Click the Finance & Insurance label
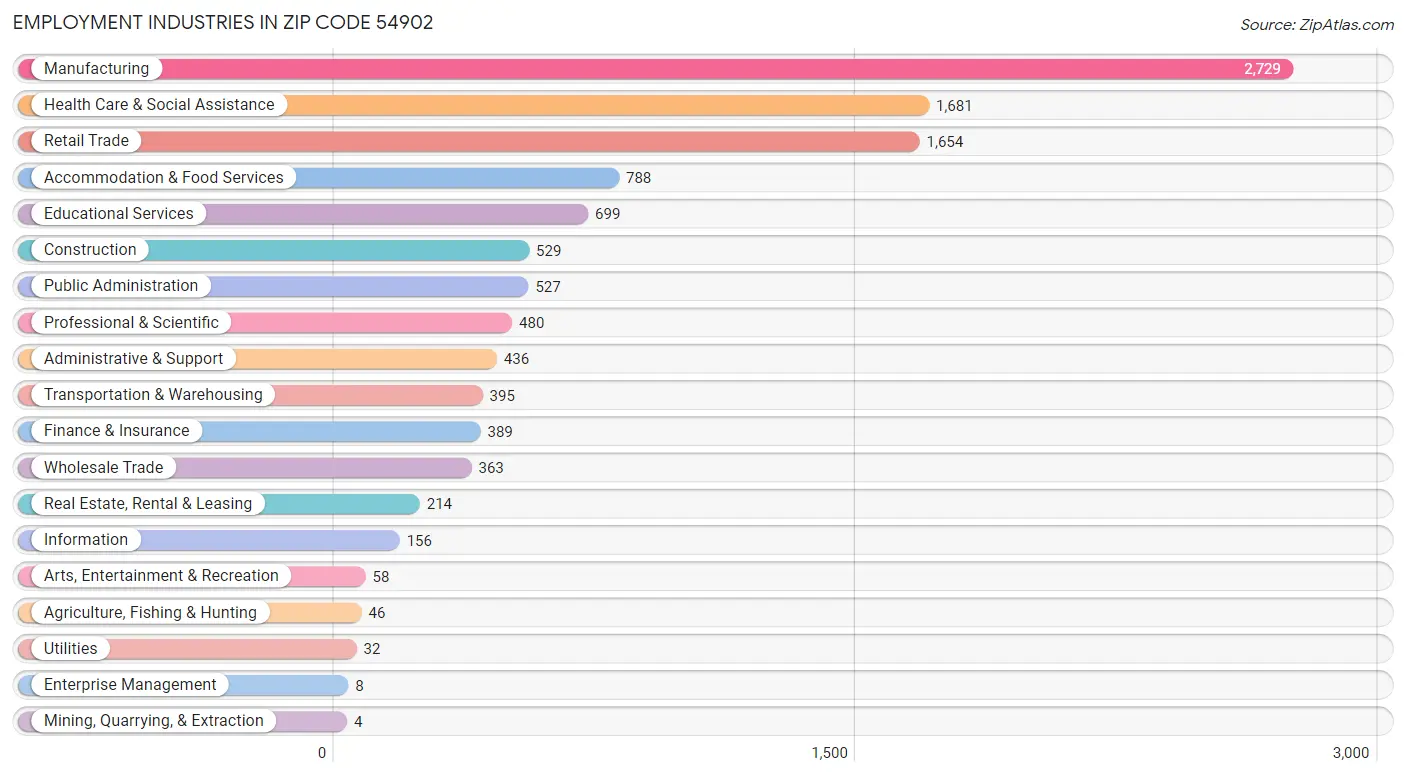The image size is (1406, 776). point(116,430)
